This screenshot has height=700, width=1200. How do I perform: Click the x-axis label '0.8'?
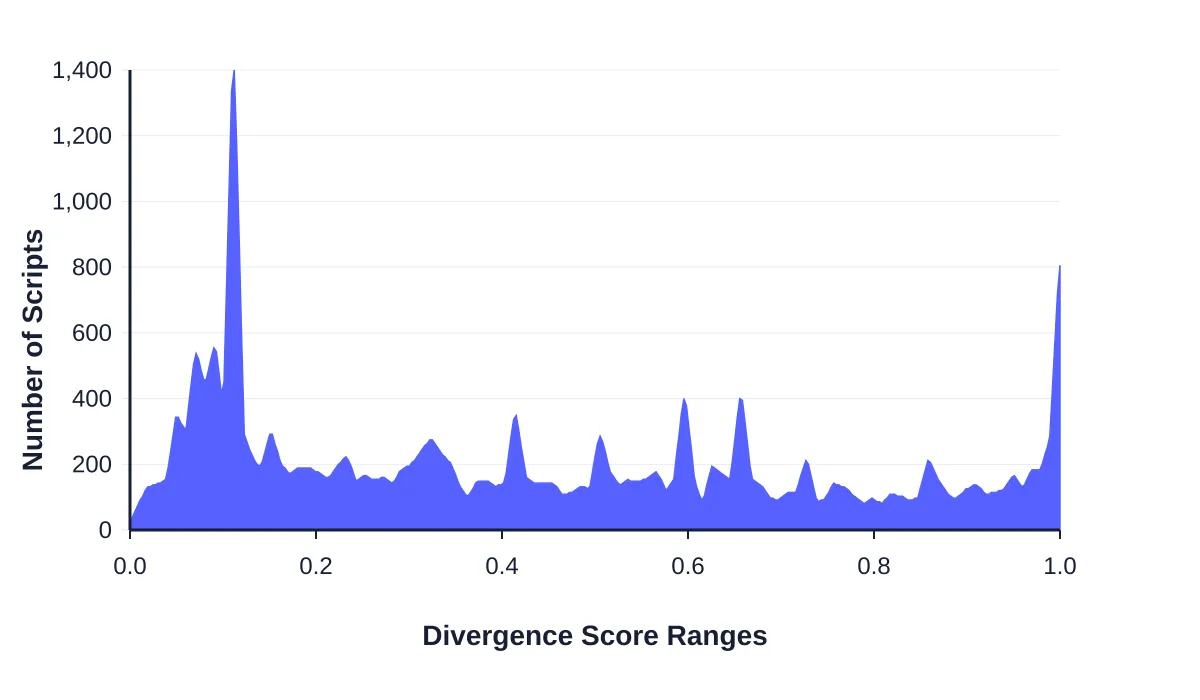click(x=874, y=566)
